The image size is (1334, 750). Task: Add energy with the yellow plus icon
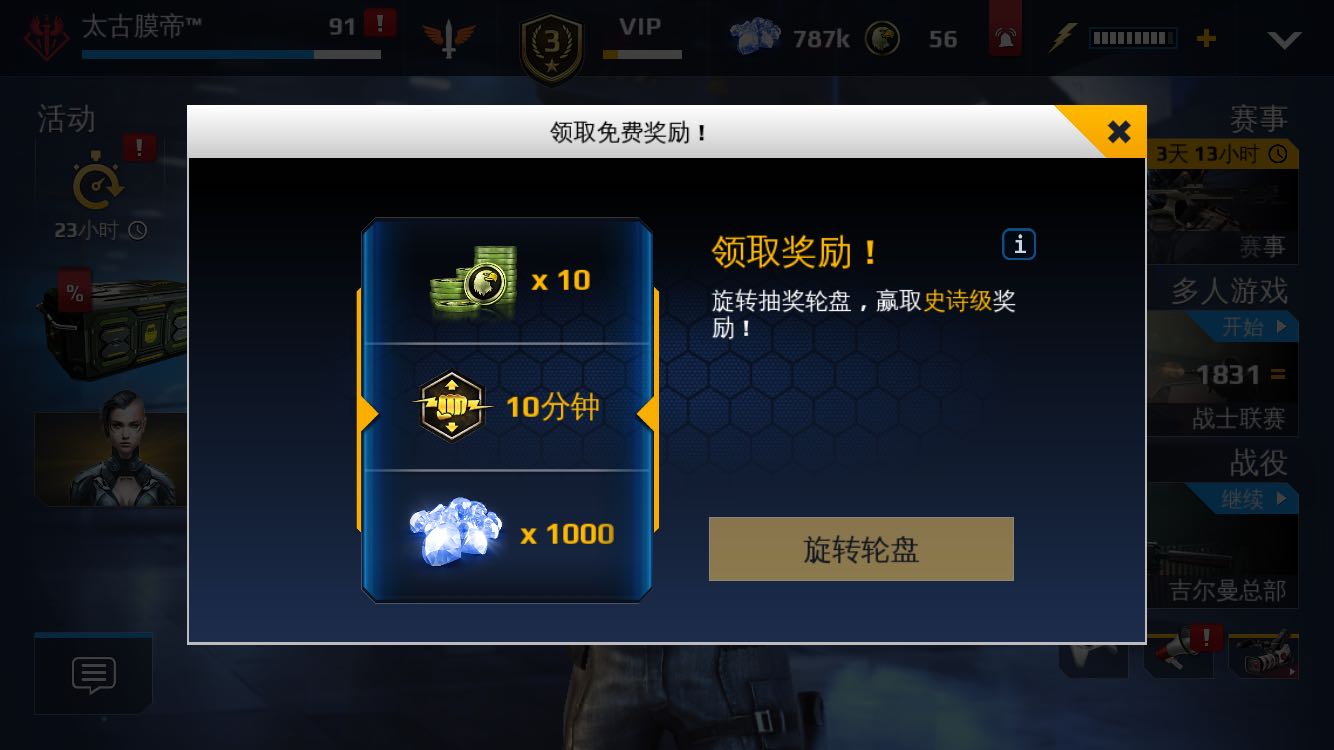click(1207, 38)
